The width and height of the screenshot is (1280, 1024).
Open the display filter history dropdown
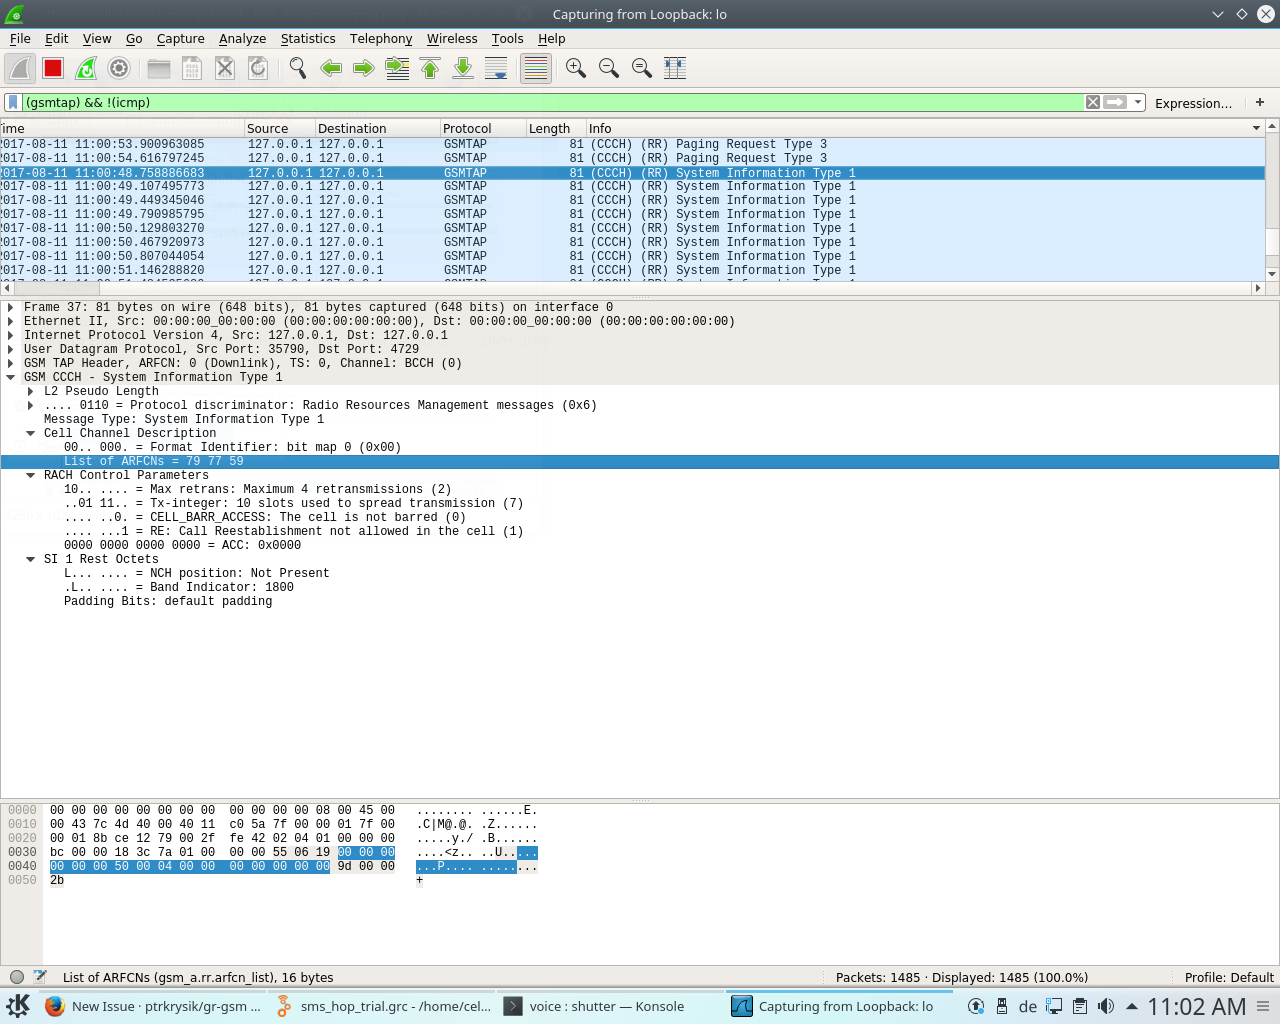1138,102
